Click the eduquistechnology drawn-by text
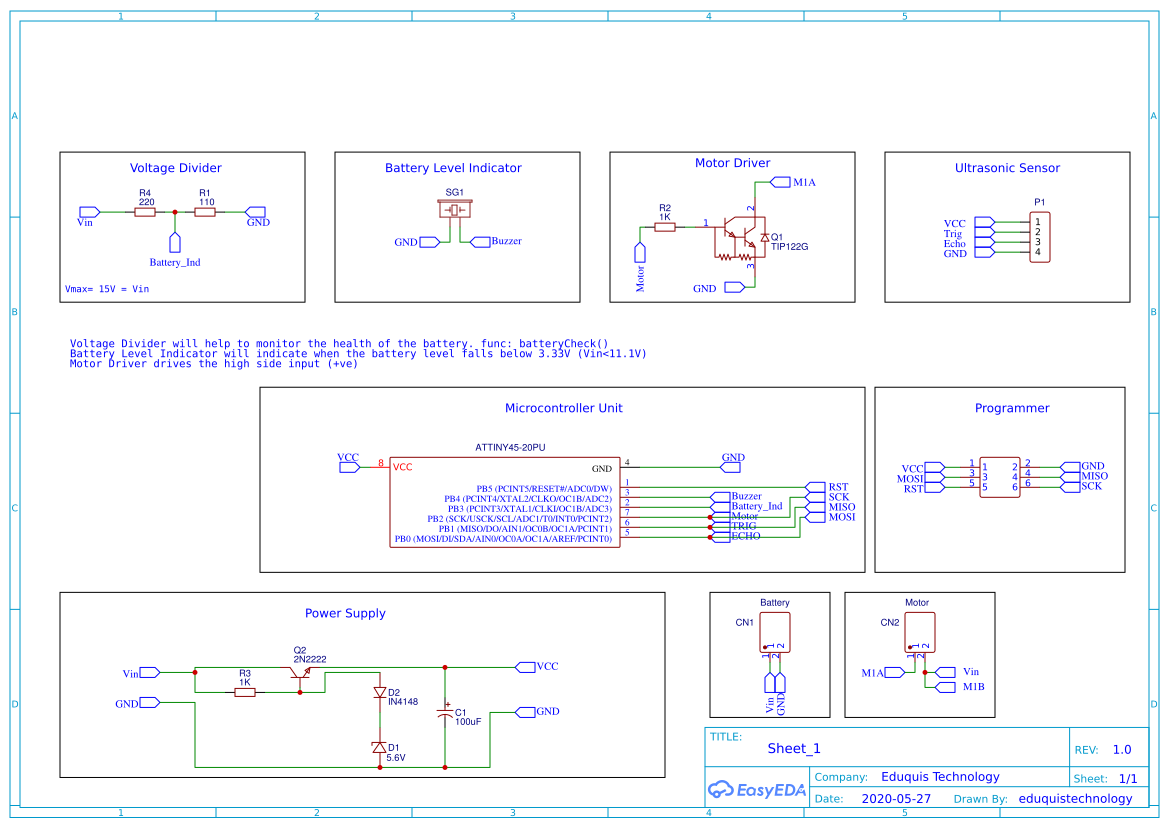 pos(1075,798)
